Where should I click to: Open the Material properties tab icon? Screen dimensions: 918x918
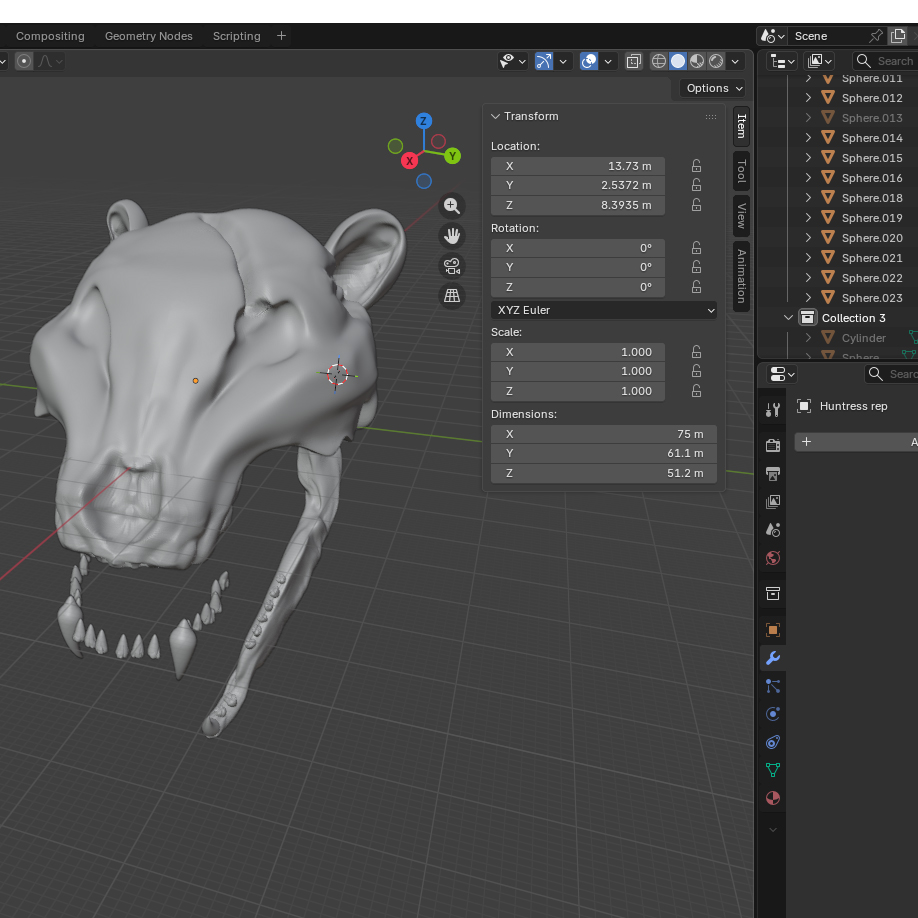tap(772, 798)
